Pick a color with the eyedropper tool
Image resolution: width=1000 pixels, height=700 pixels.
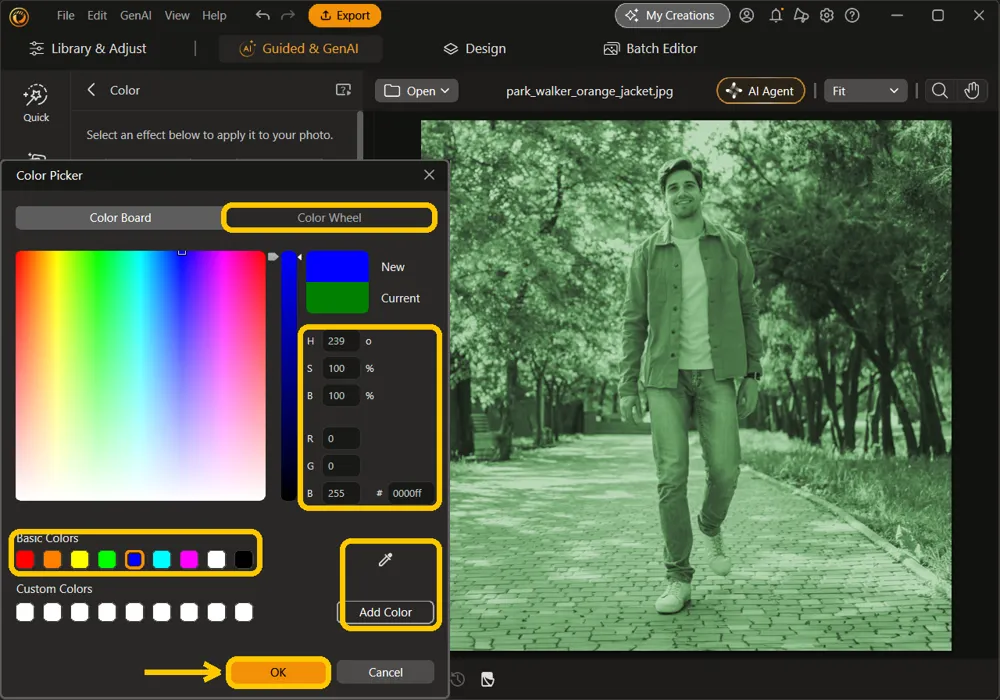tap(385, 560)
